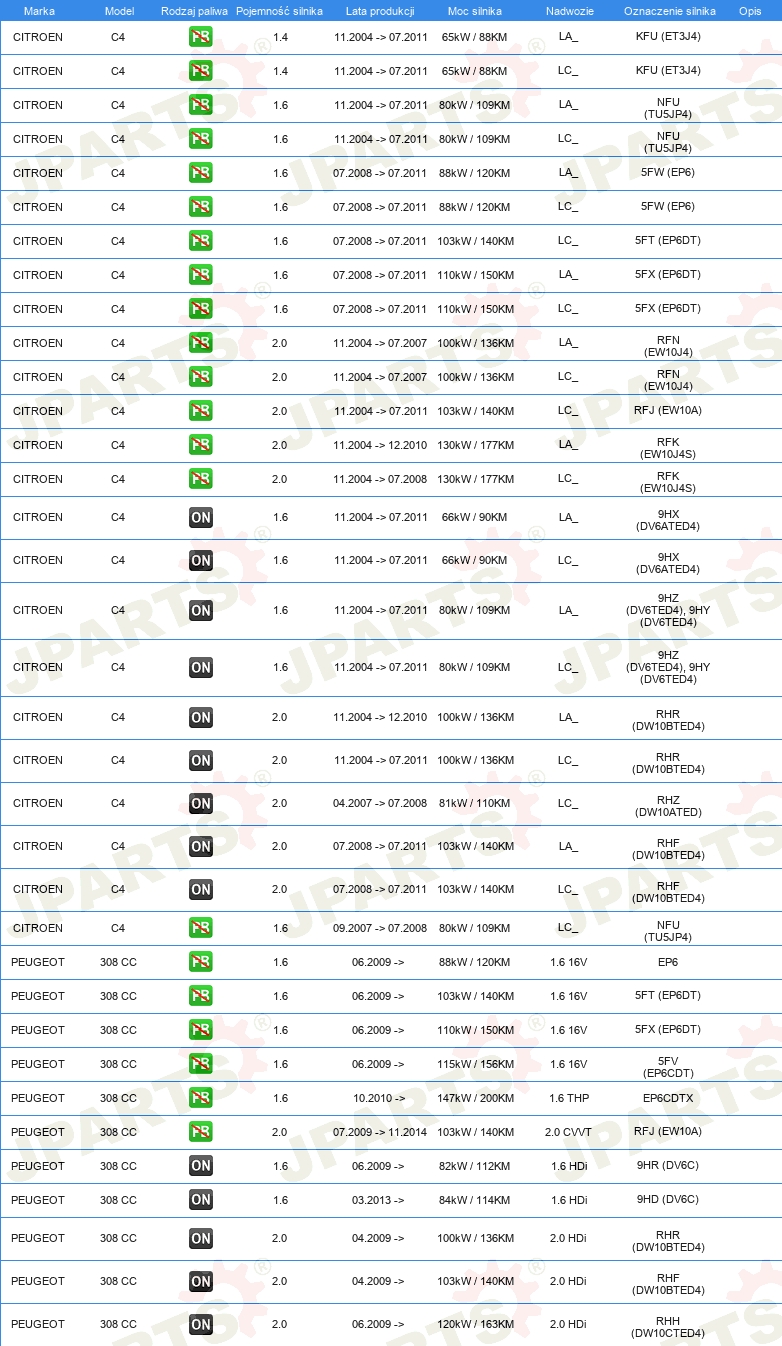Click petrol icon in Citroen C4 RFJ row
Image resolution: width=782 pixels, height=1346 pixels.
pos(200,411)
